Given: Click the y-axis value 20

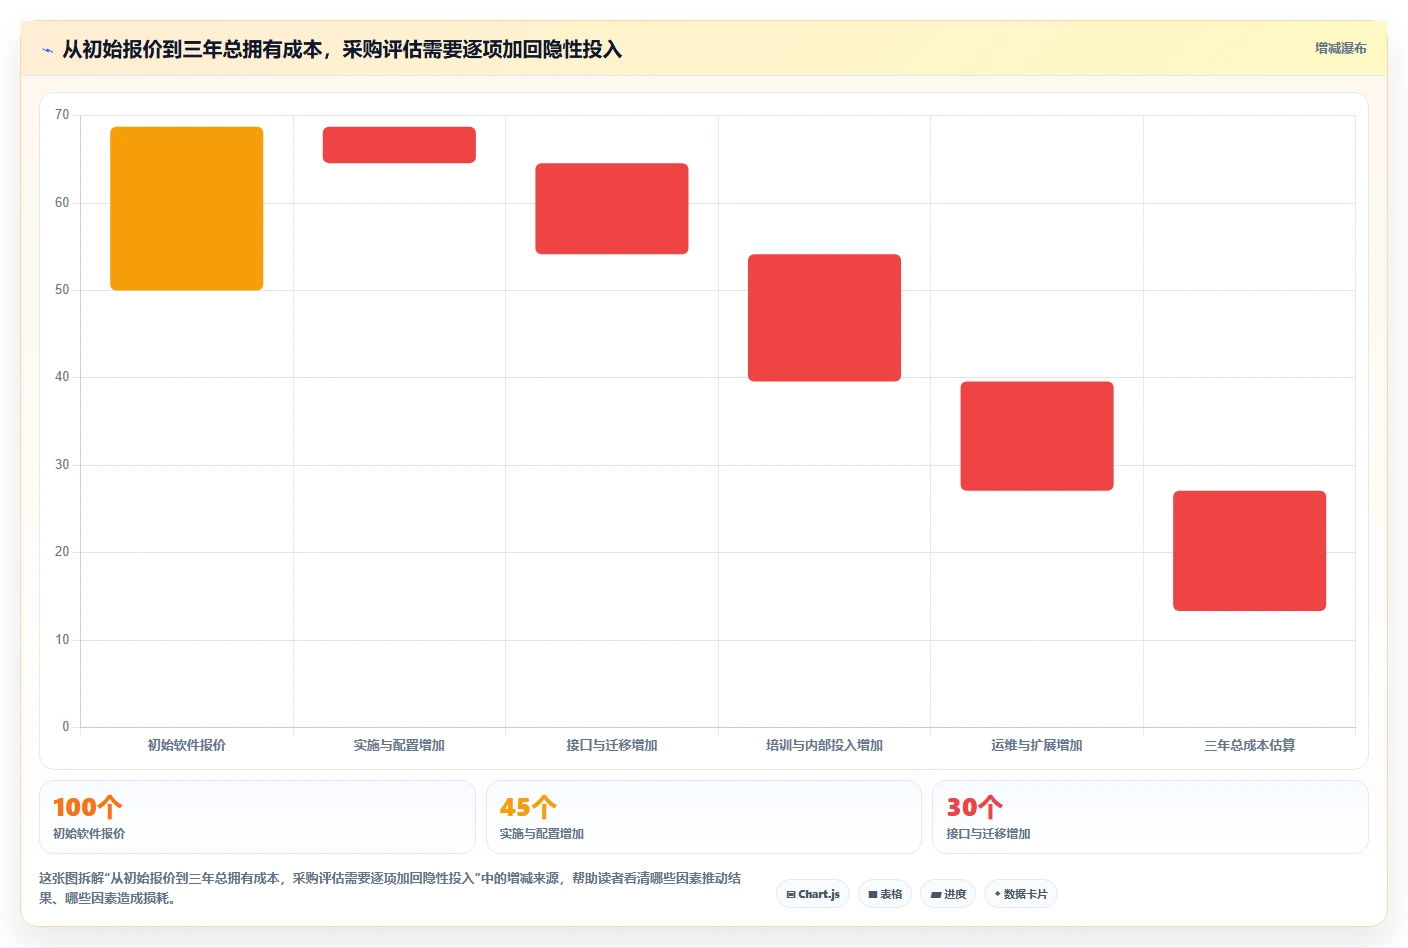Looking at the screenshot, I should 62,552.
